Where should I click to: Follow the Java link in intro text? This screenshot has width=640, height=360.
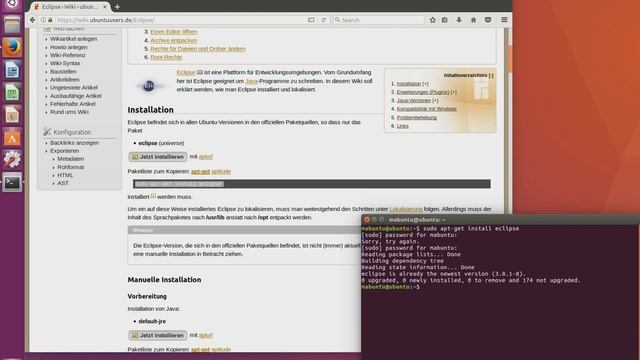pyautogui.click(x=251, y=81)
